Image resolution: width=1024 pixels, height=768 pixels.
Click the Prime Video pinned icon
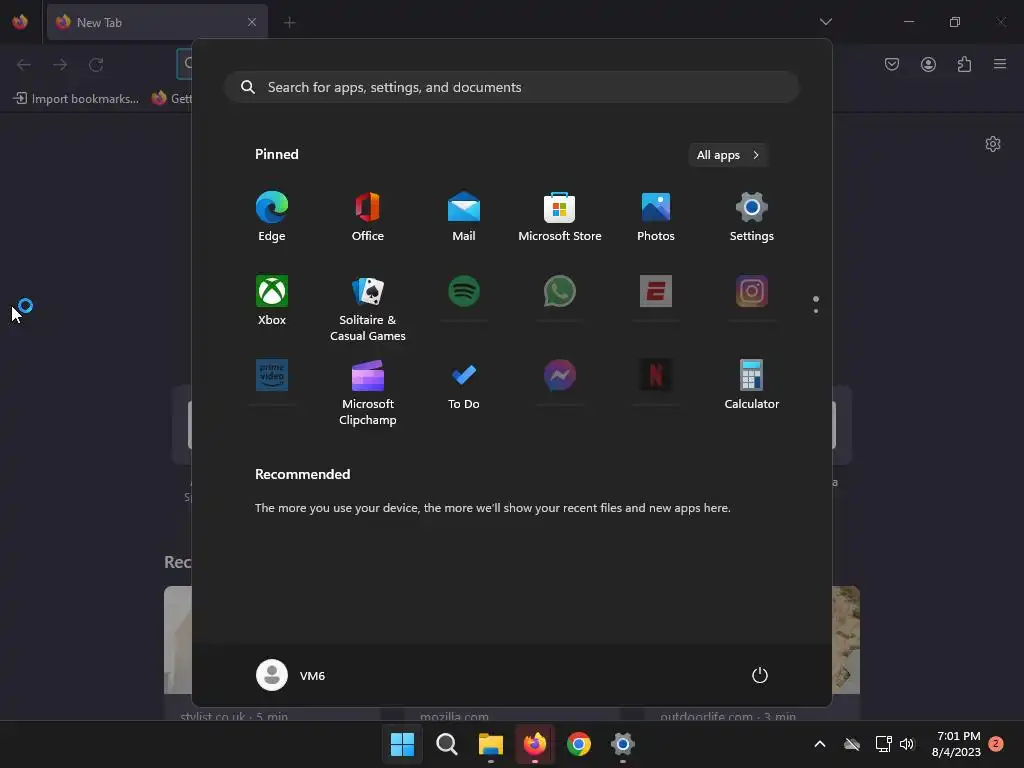pos(272,375)
